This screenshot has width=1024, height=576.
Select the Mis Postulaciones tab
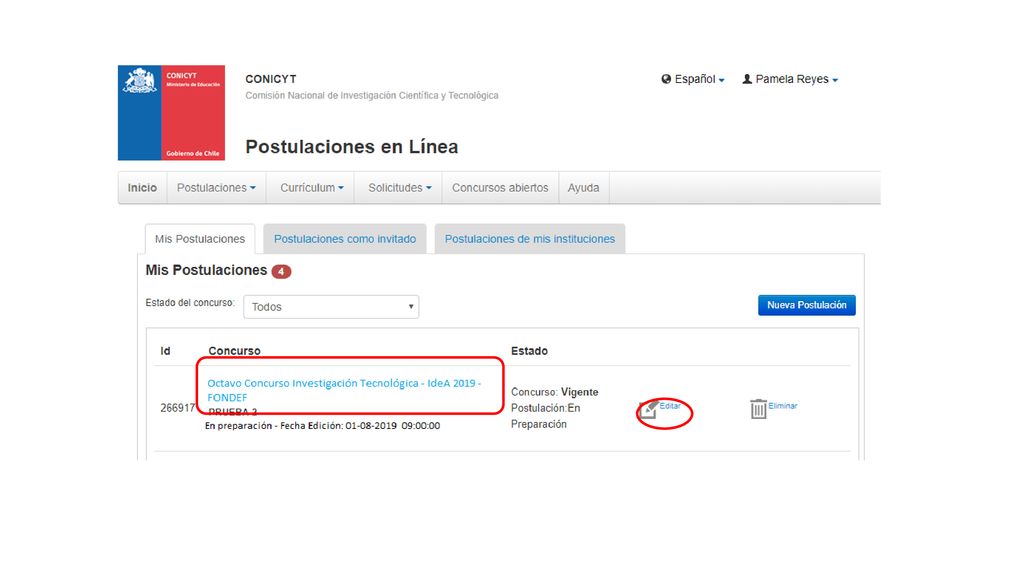tap(200, 239)
